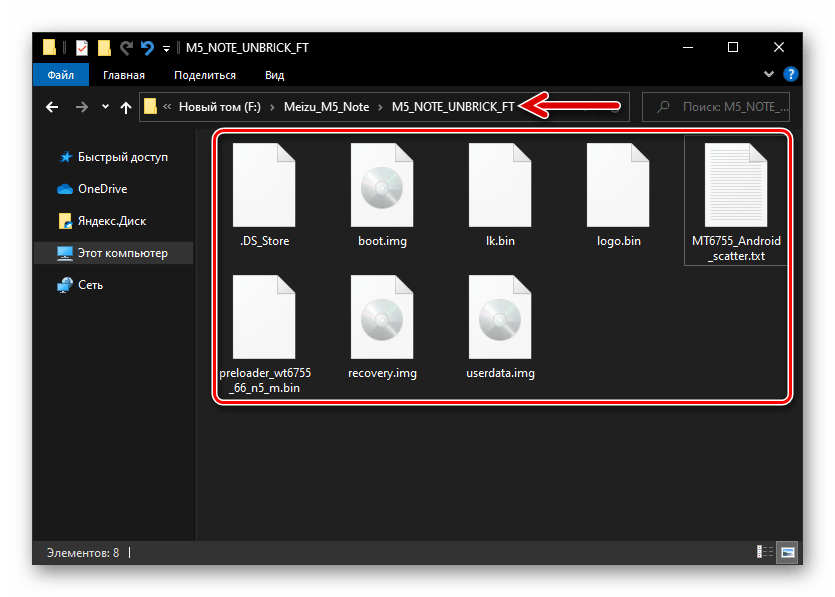This screenshot has width=835, height=597.
Task: Go forward with the Forward arrow
Action: (81, 107)
